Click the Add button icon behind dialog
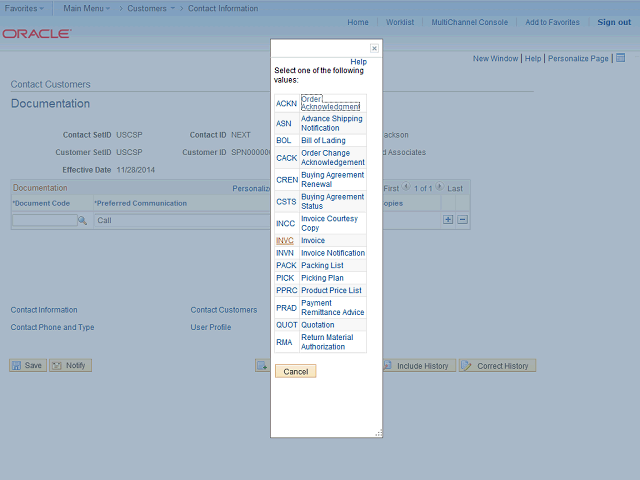The height and width of the screenshot is (480, 640). pyautogui.click(x=262, y=366)
